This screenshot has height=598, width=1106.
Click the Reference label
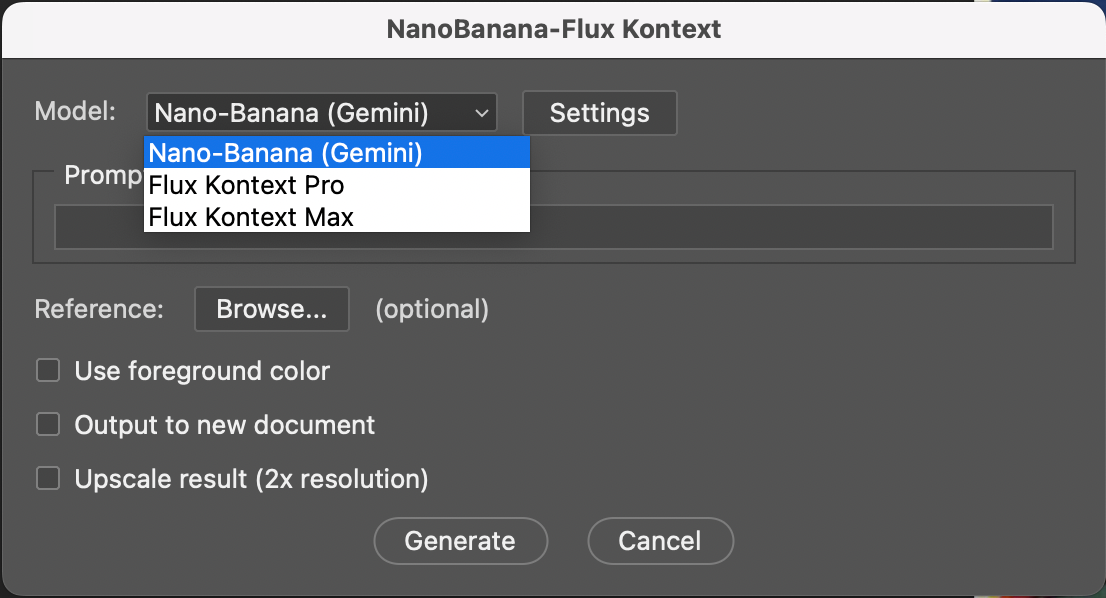98,309
